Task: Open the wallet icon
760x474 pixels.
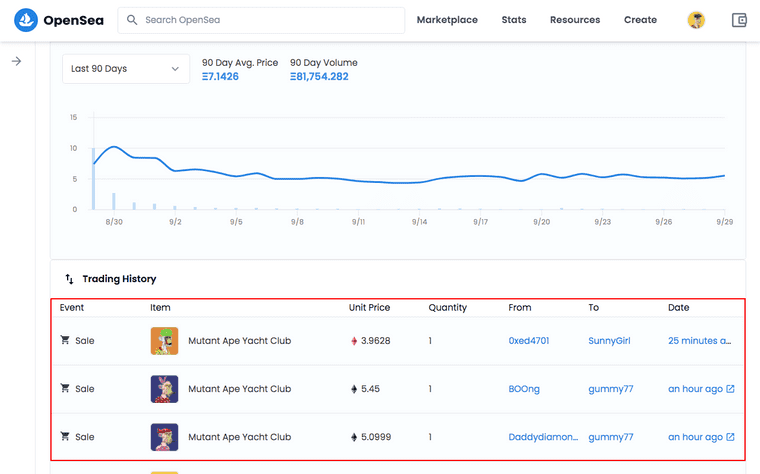Action: pos(739,20)
